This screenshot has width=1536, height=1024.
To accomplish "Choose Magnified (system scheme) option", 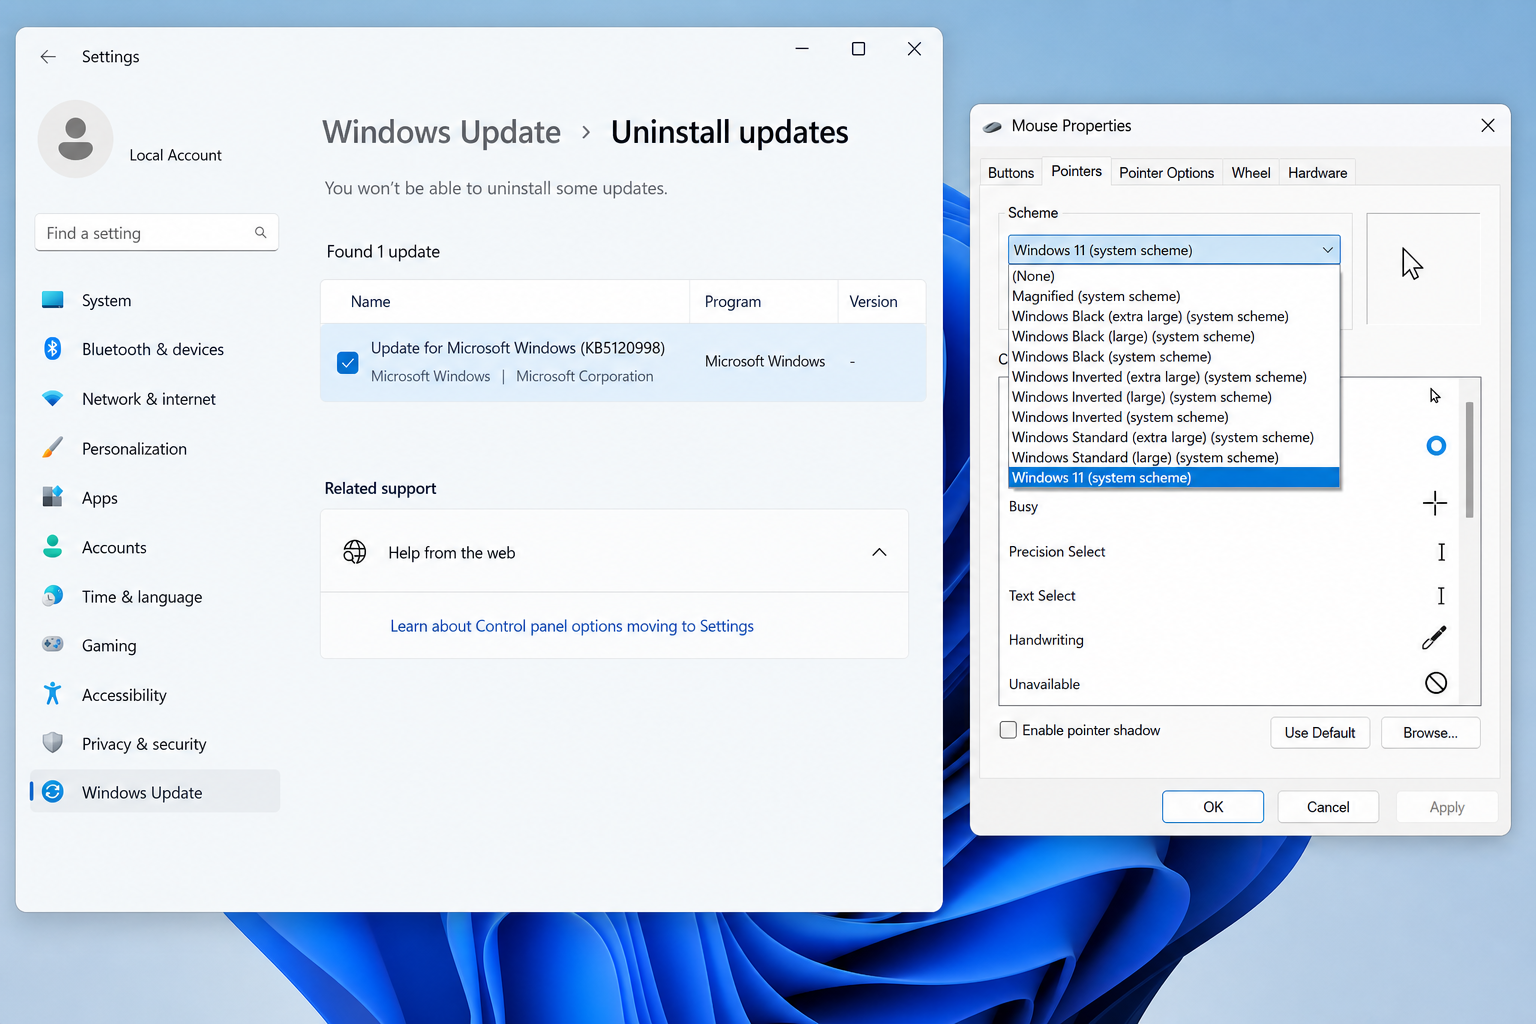I will coord(1174,296).
